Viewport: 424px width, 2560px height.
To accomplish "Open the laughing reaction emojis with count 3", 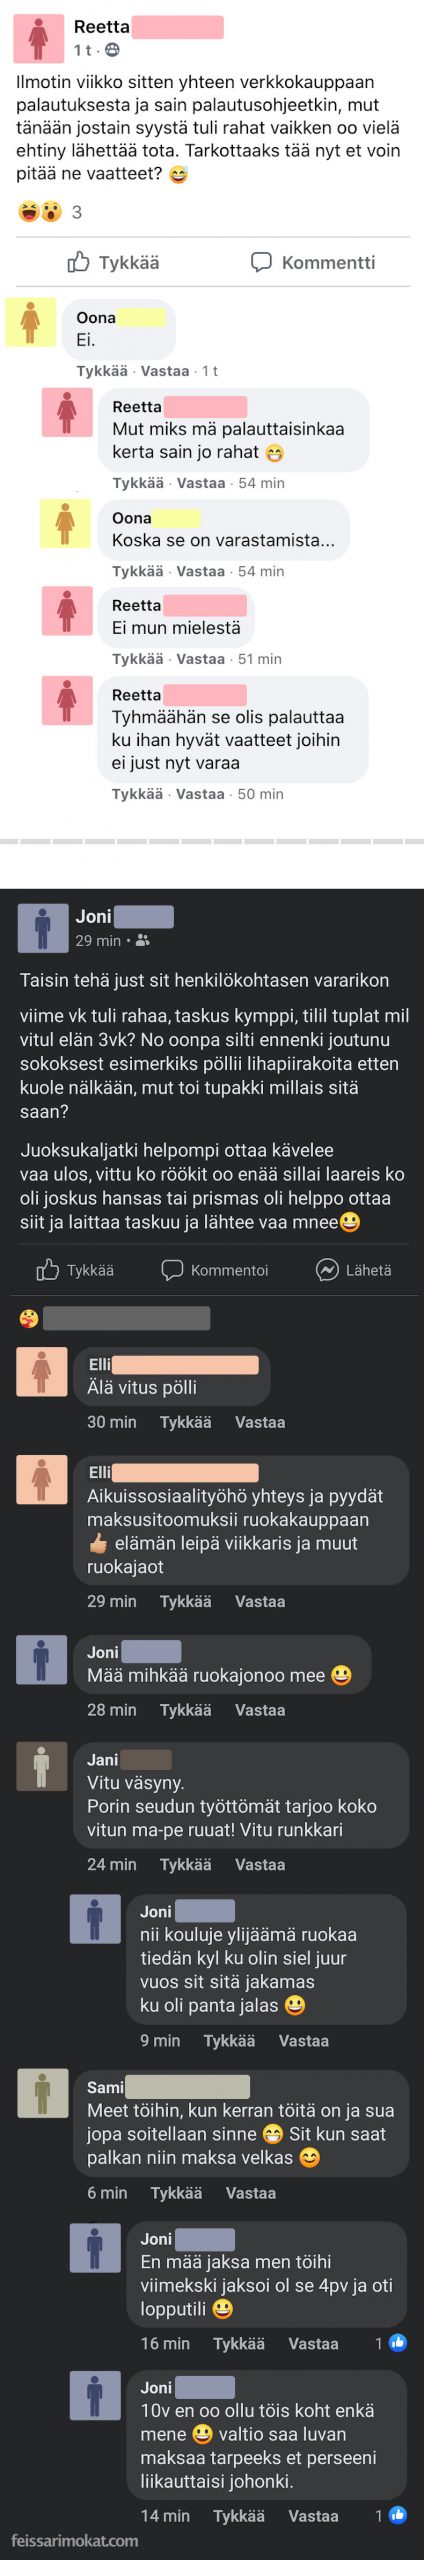I will (41, 211).
